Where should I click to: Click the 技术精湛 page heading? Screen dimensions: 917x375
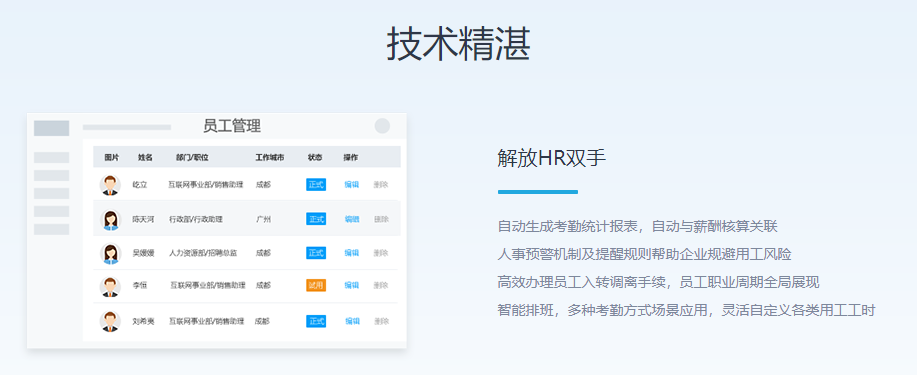pyautogui.click(x=458, y=44)
